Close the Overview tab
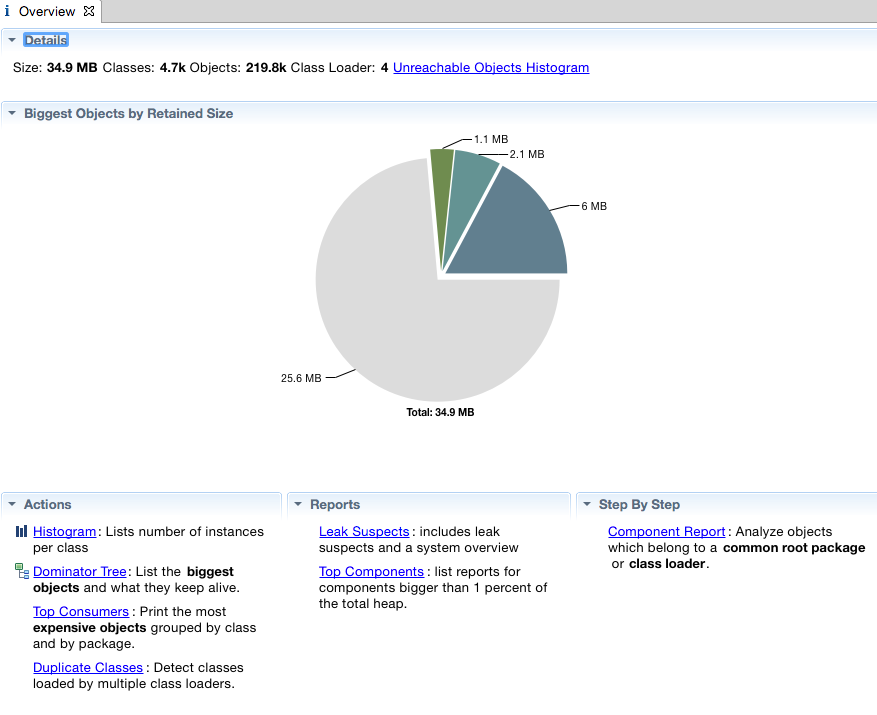Screen dimensions: 877x715 [x=89, y=11]
